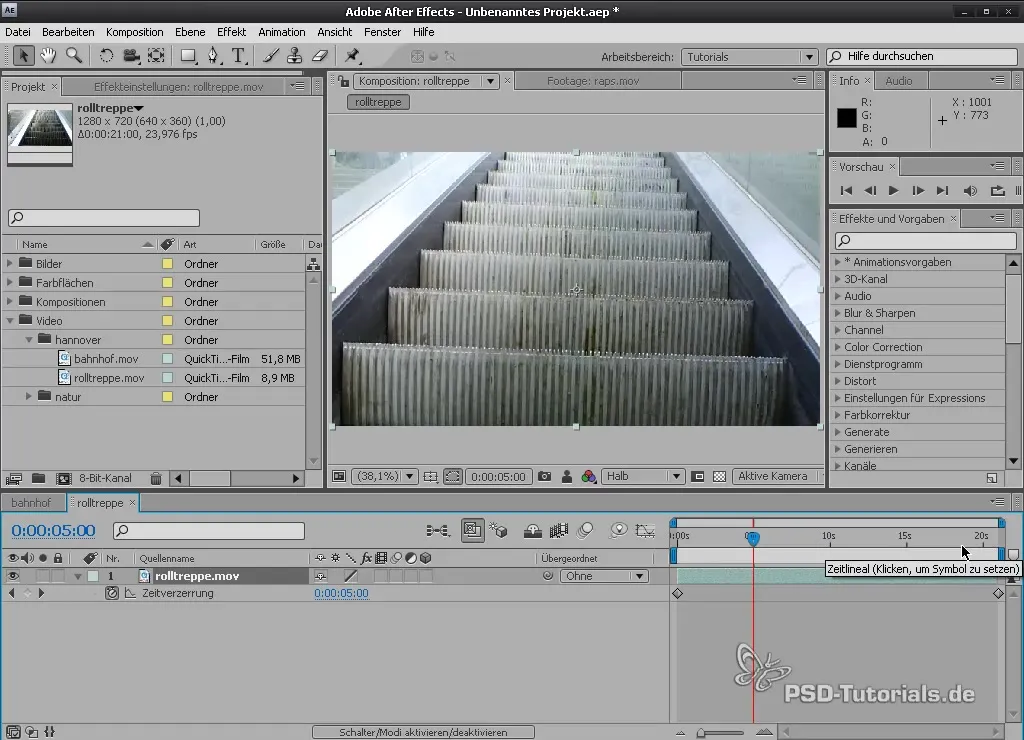Click the 8-Bit-Kanal color depth button
This screenshot has height=740, width=1024.
coord(105,478)
